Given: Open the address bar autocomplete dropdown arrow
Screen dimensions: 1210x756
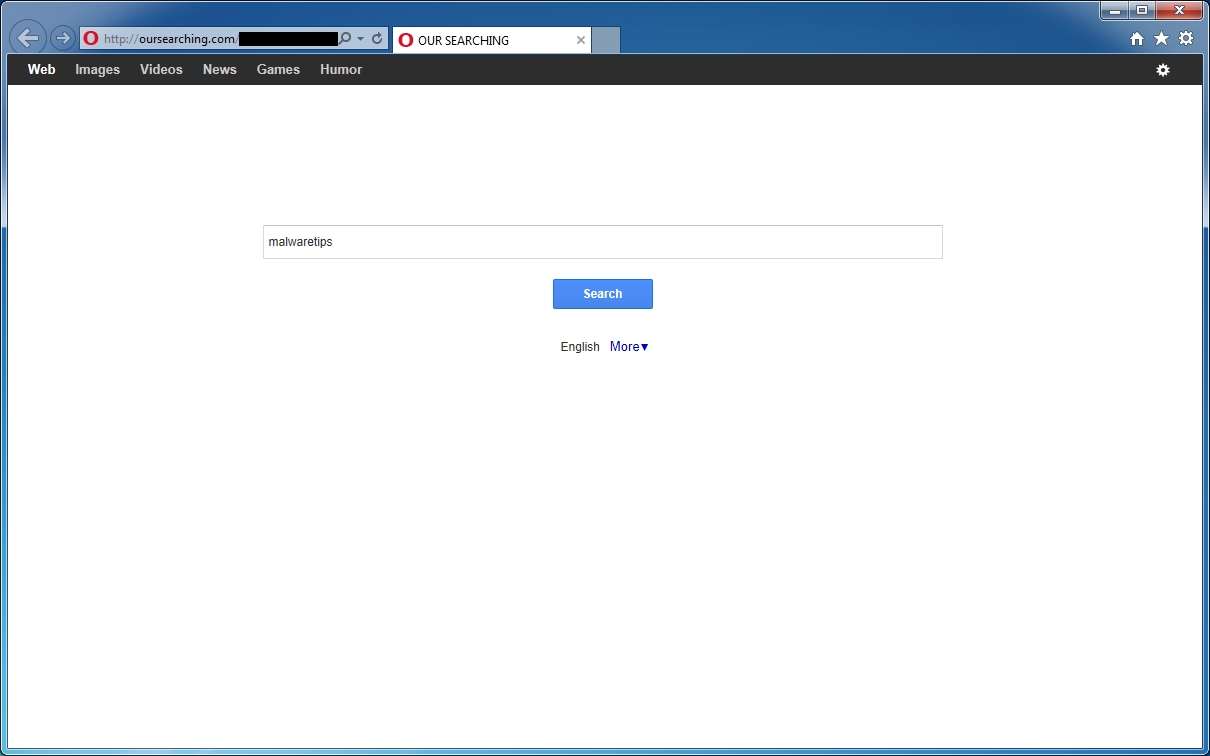Looking at the screenshot, I should pos(360,38).
